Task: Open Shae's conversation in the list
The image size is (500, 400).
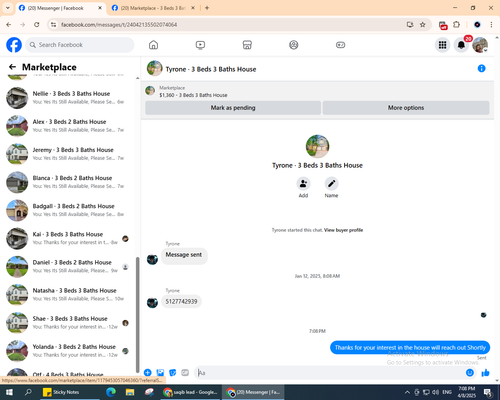Action: tap(69, 323)
